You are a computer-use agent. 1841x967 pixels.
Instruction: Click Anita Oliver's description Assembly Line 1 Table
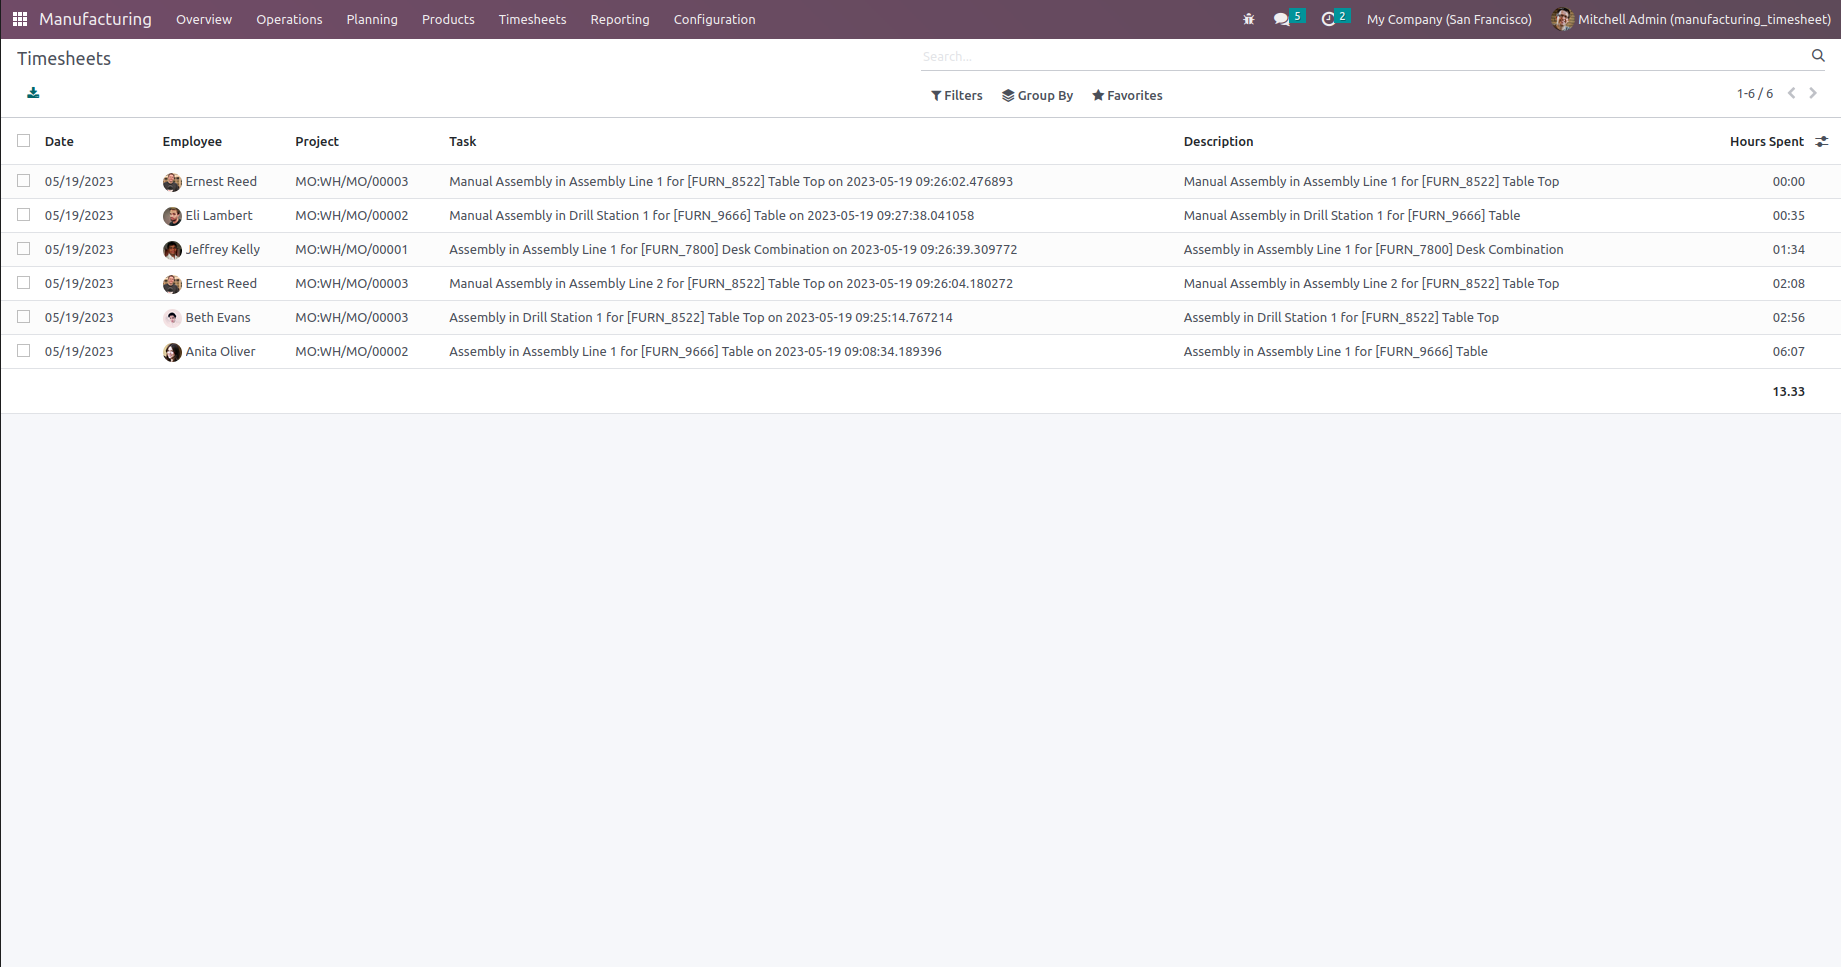(x=1335, y=352)
